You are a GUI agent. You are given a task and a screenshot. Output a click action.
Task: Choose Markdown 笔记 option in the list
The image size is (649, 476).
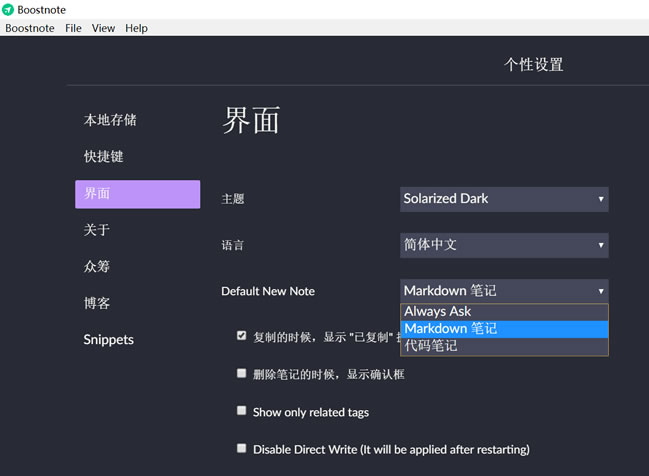point(504,329)
